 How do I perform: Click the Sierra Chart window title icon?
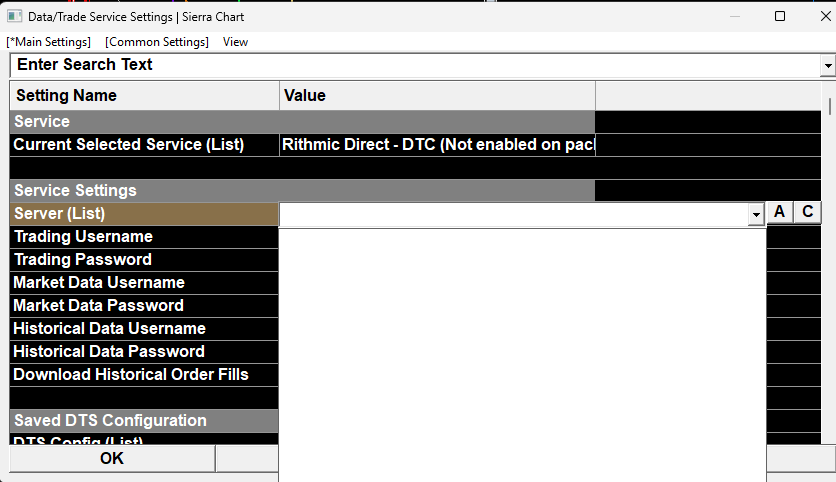pyautogui.click(x=14, y=17)
